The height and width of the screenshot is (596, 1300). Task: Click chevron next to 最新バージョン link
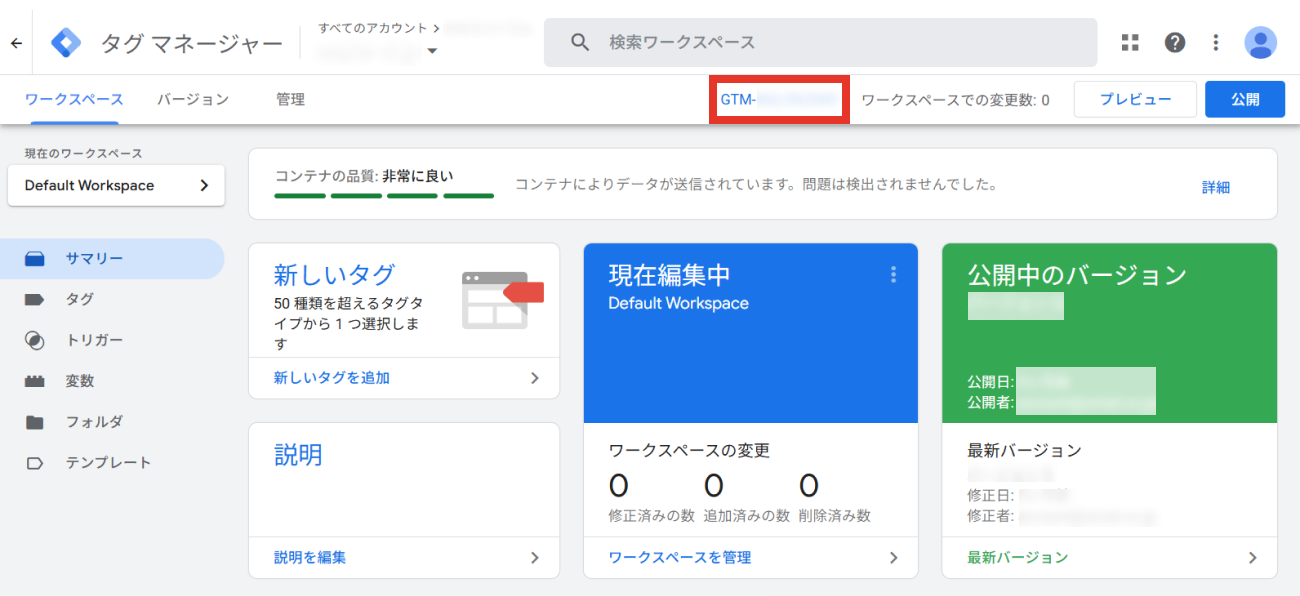click(1253, 558)
